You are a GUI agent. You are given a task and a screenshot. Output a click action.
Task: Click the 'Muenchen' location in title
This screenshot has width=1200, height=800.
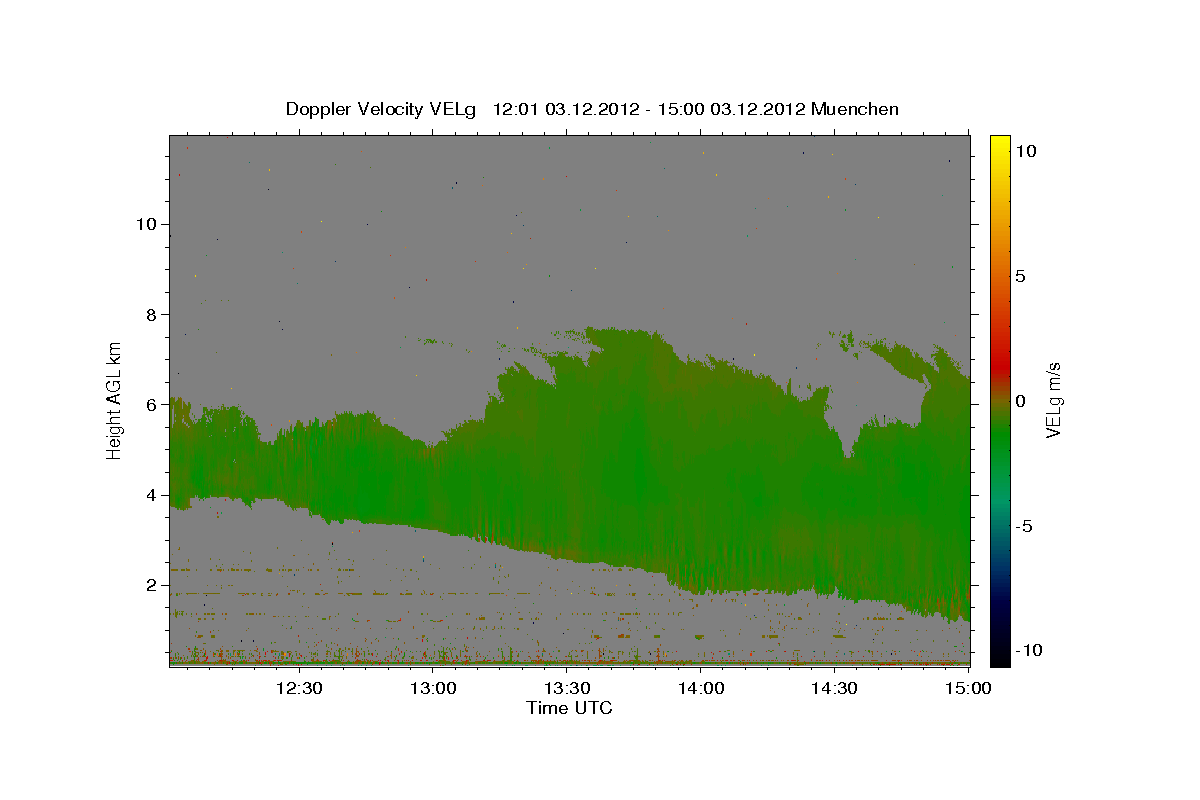click(855, 109)
